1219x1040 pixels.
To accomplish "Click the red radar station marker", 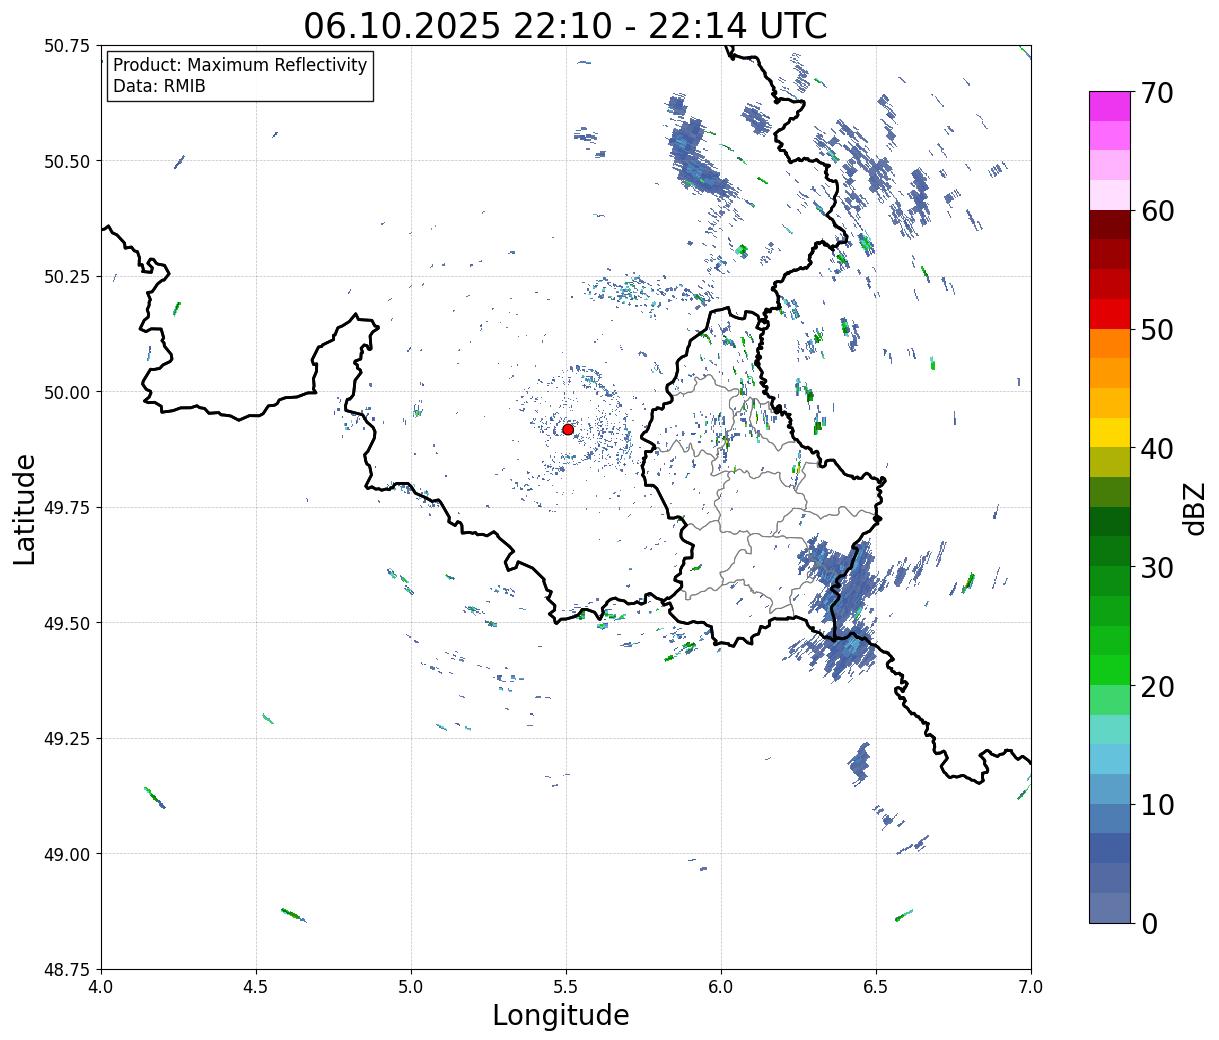I will [568, 429].
